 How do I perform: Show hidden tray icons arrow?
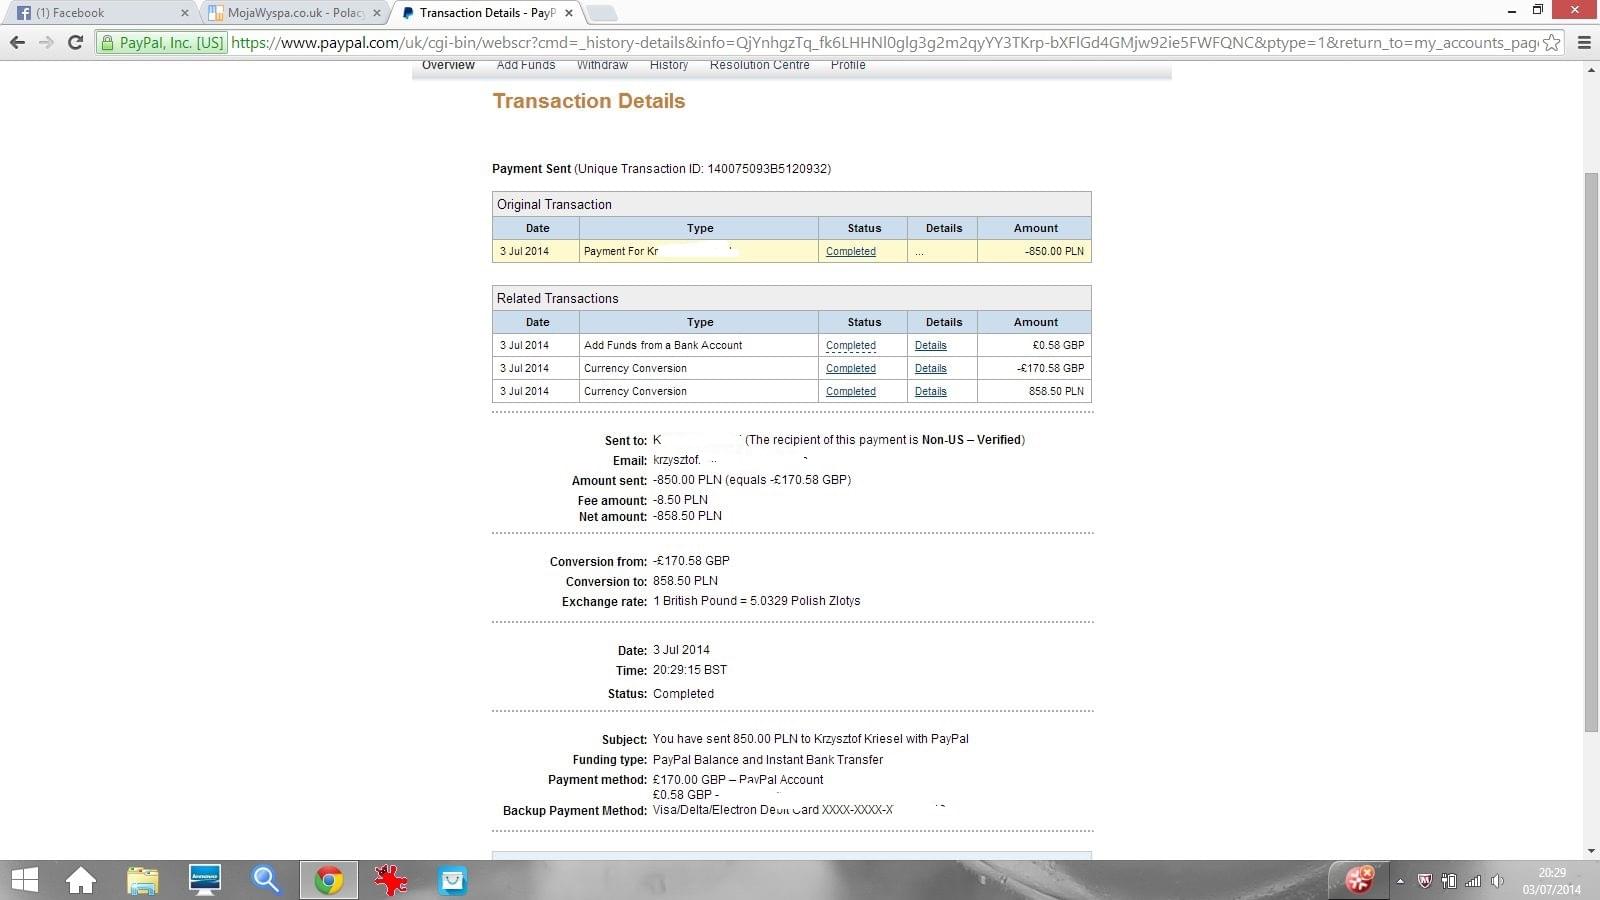pos(1400,881)
